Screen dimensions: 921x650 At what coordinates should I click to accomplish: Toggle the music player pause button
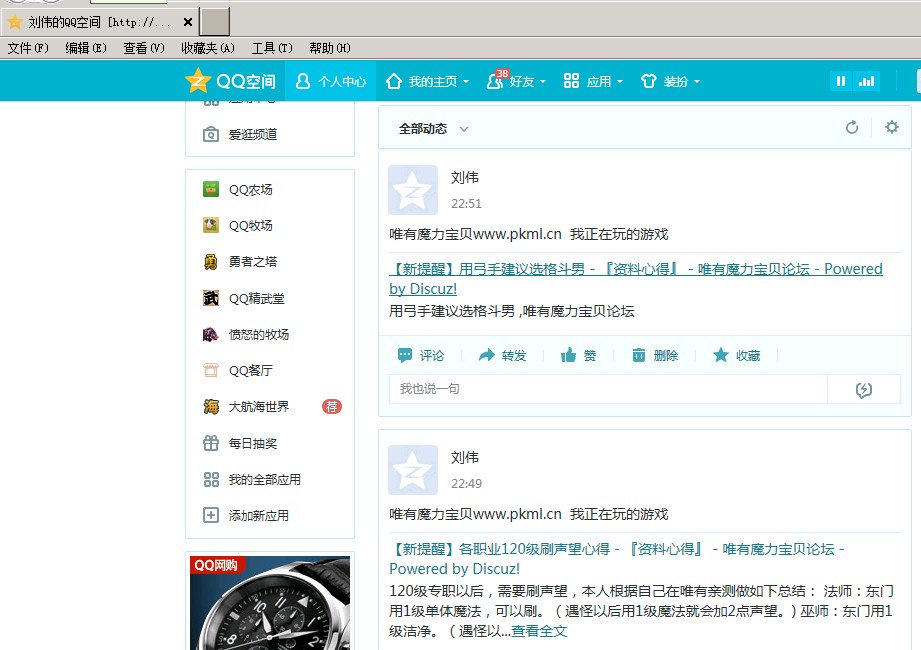tap(841, 81)
